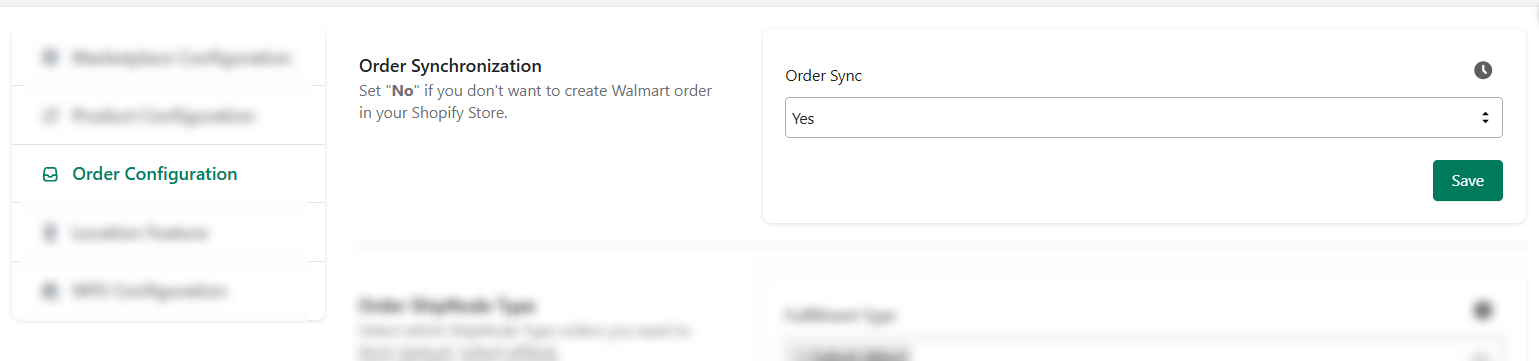Viewport: 1539px width, 361px height.
Task: Save the Order Sync setting
Action: [1467, 180]
